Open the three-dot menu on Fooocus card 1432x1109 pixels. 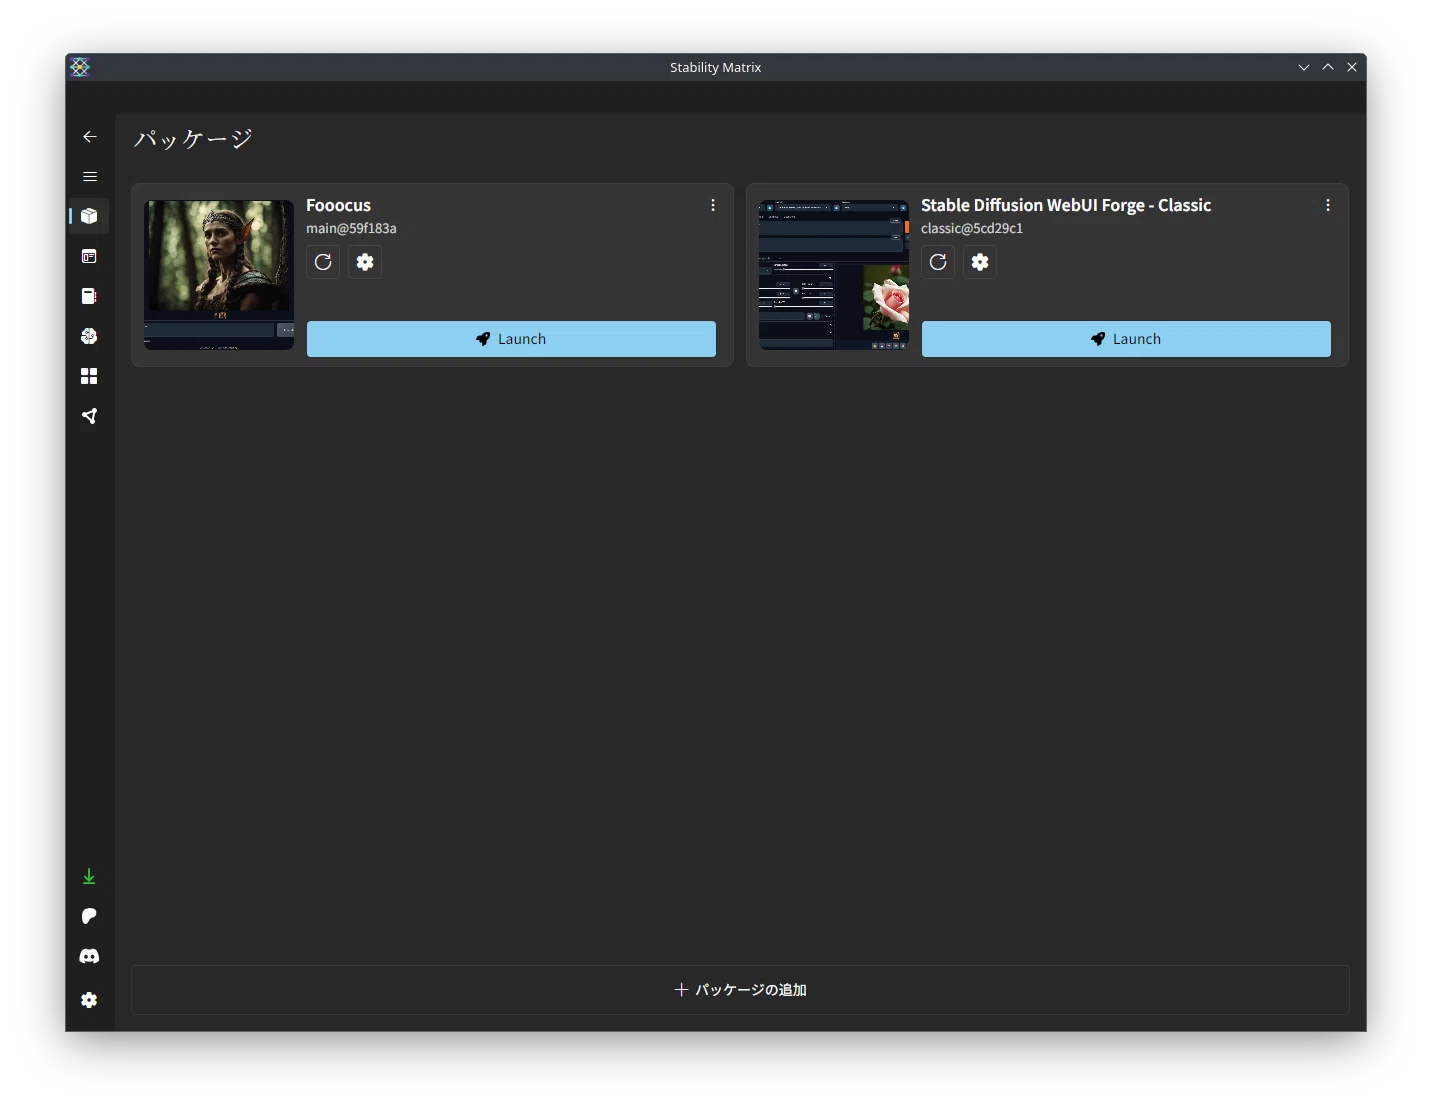point(713,205)
